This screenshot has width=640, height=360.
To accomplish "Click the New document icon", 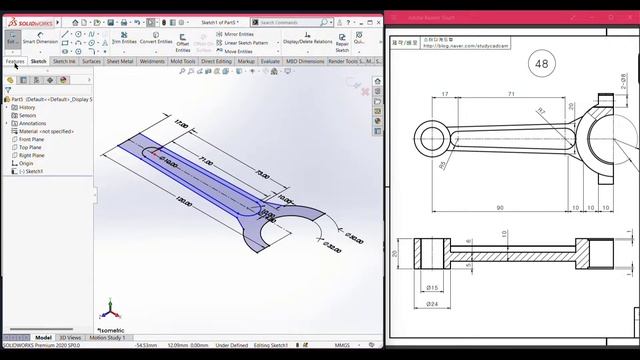I will (x=84, y=22).
